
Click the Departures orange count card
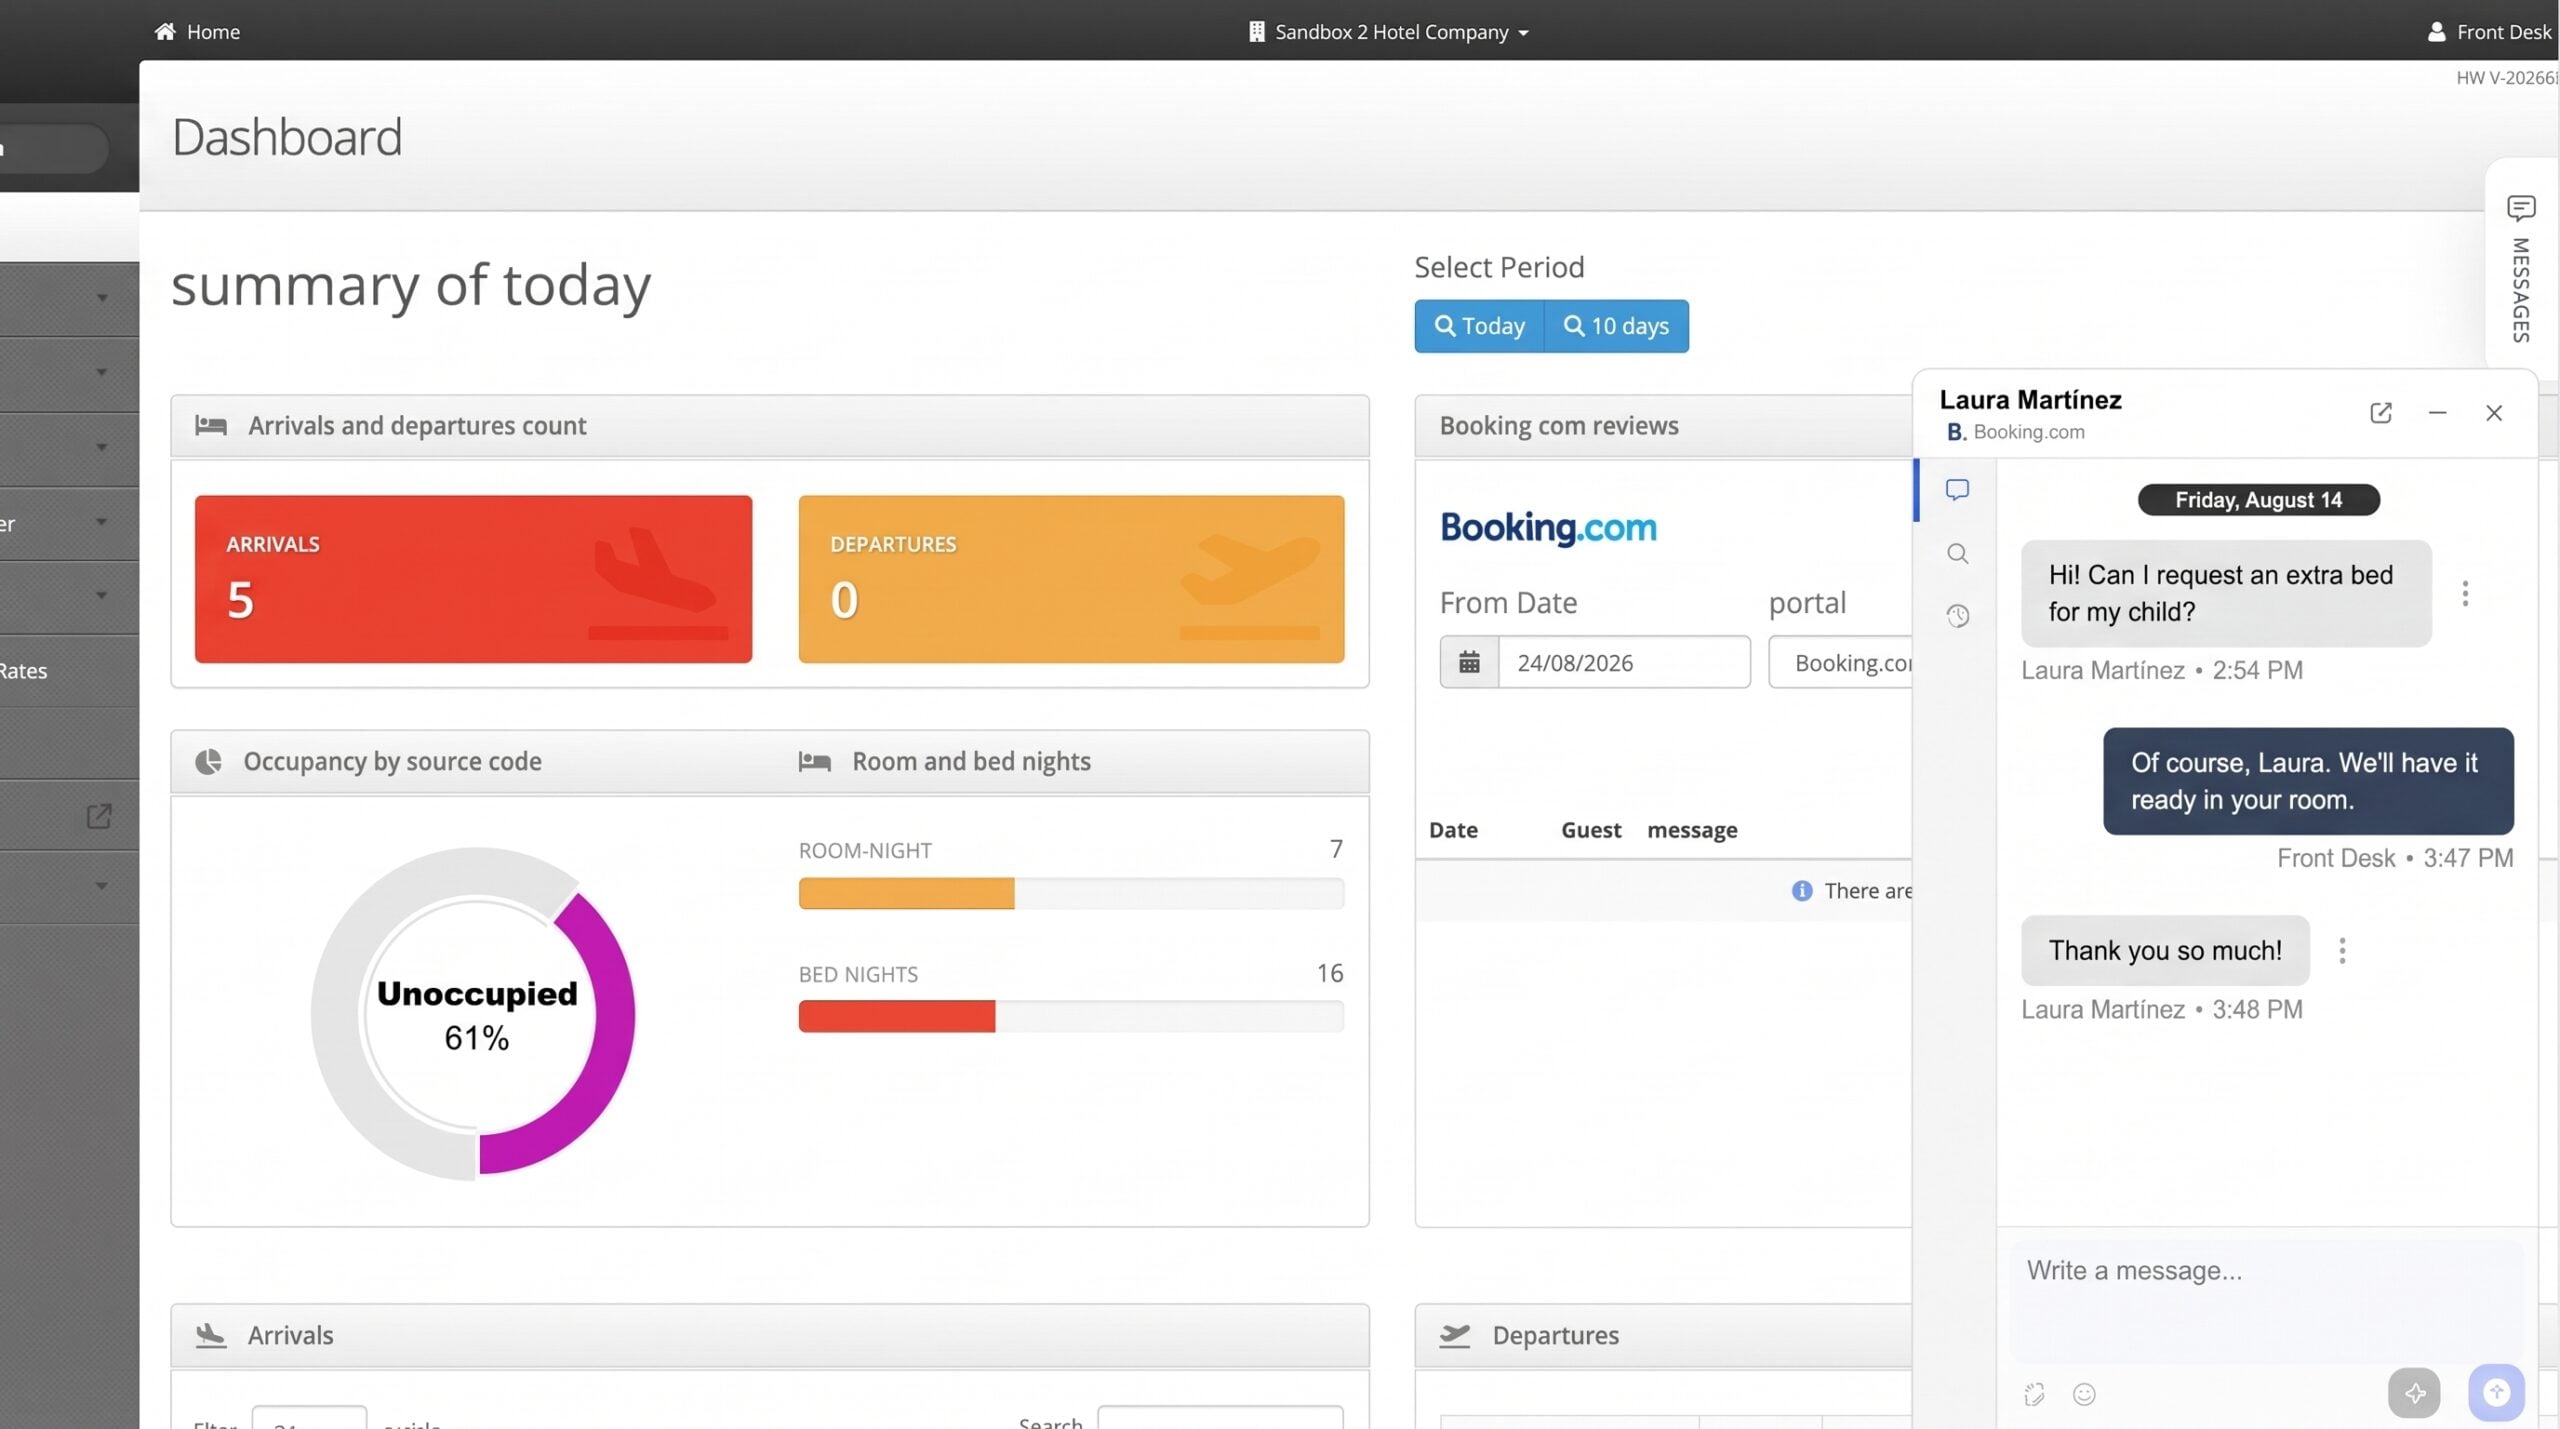[1071, 579]
